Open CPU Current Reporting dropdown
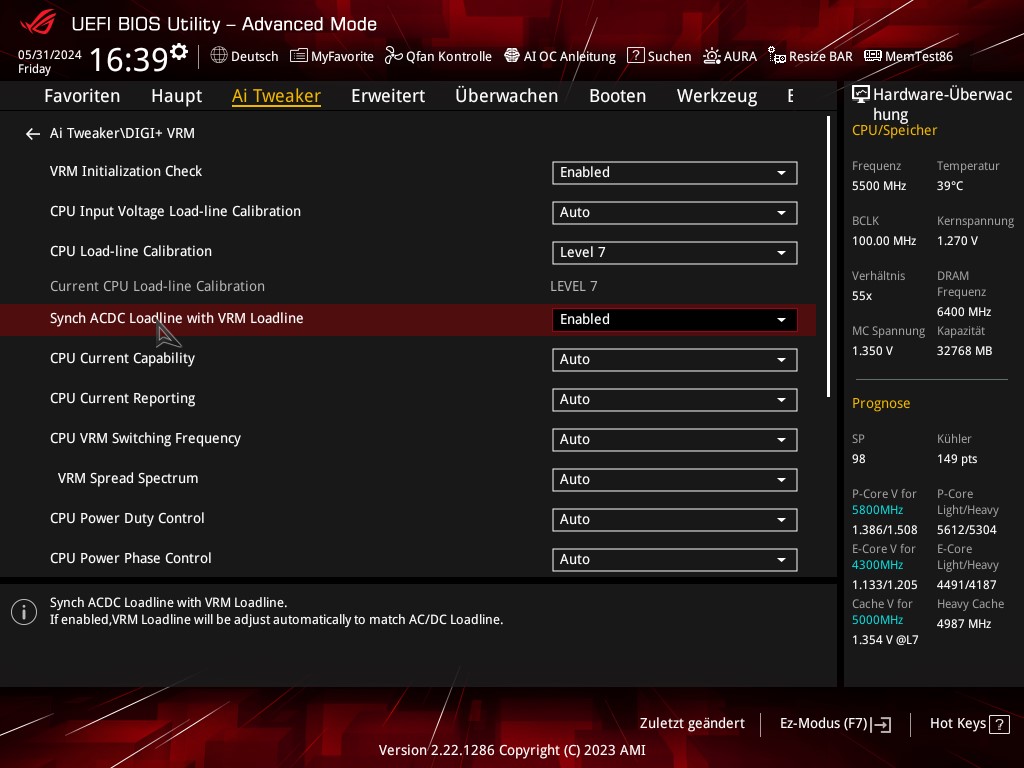The width and height of the screenshot is (1024, 768). (675, 400)
